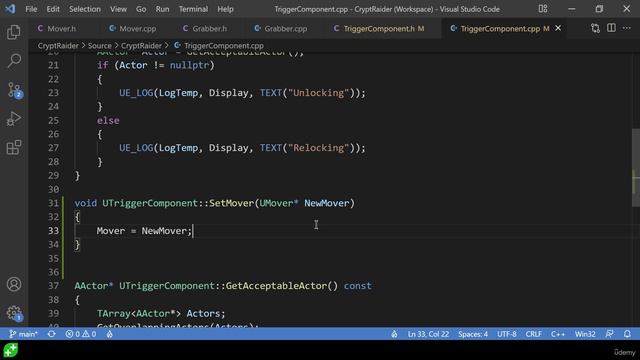Close the TriggerComponent.cpp tab
640x360 pixels.
[x=558, y=28]
